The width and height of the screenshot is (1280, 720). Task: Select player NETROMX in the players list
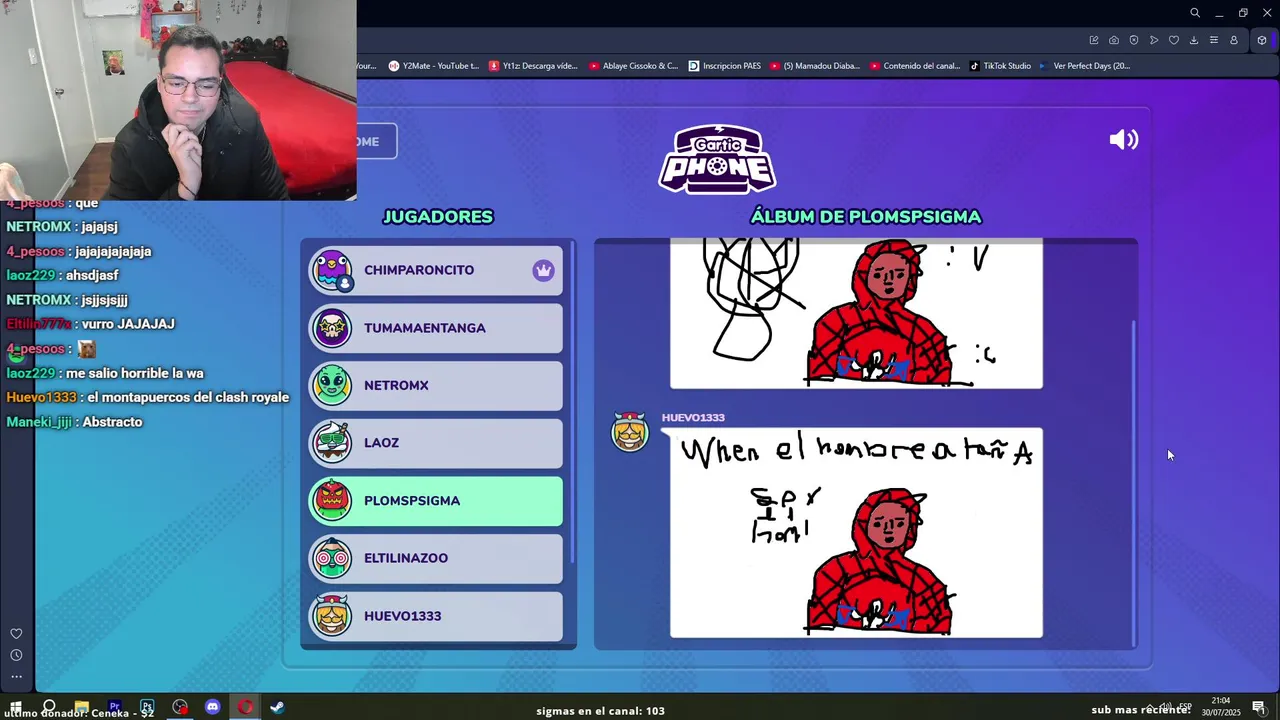coord(435,385)
